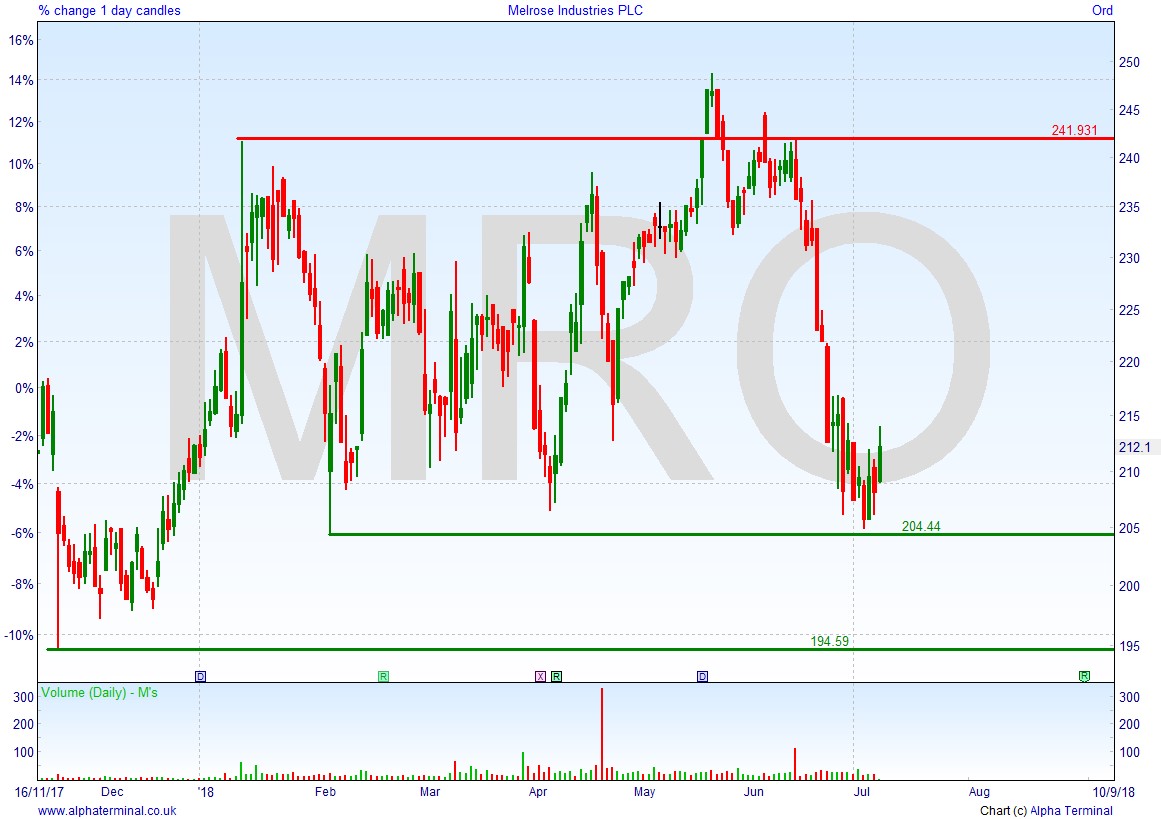This screenshot has height=819, width=1161.
Task: Click the dark green R marker in April
Action: click(x=556, y=676)
